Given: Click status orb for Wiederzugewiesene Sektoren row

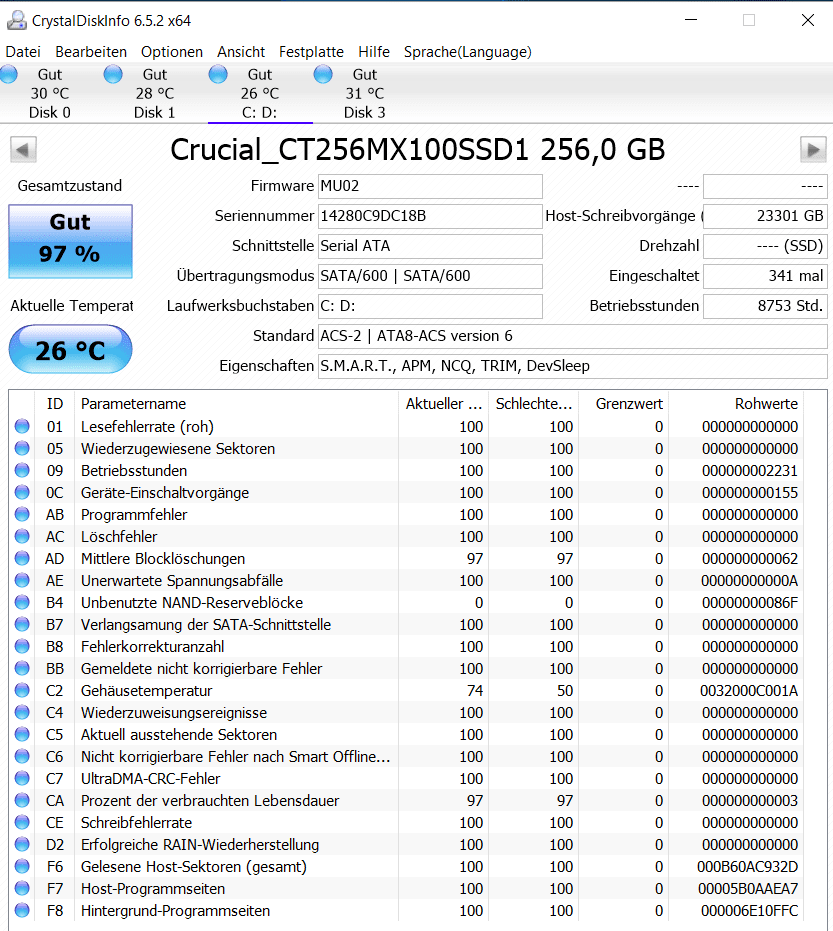Looking at the screenshot, I should tap(22, 448).
